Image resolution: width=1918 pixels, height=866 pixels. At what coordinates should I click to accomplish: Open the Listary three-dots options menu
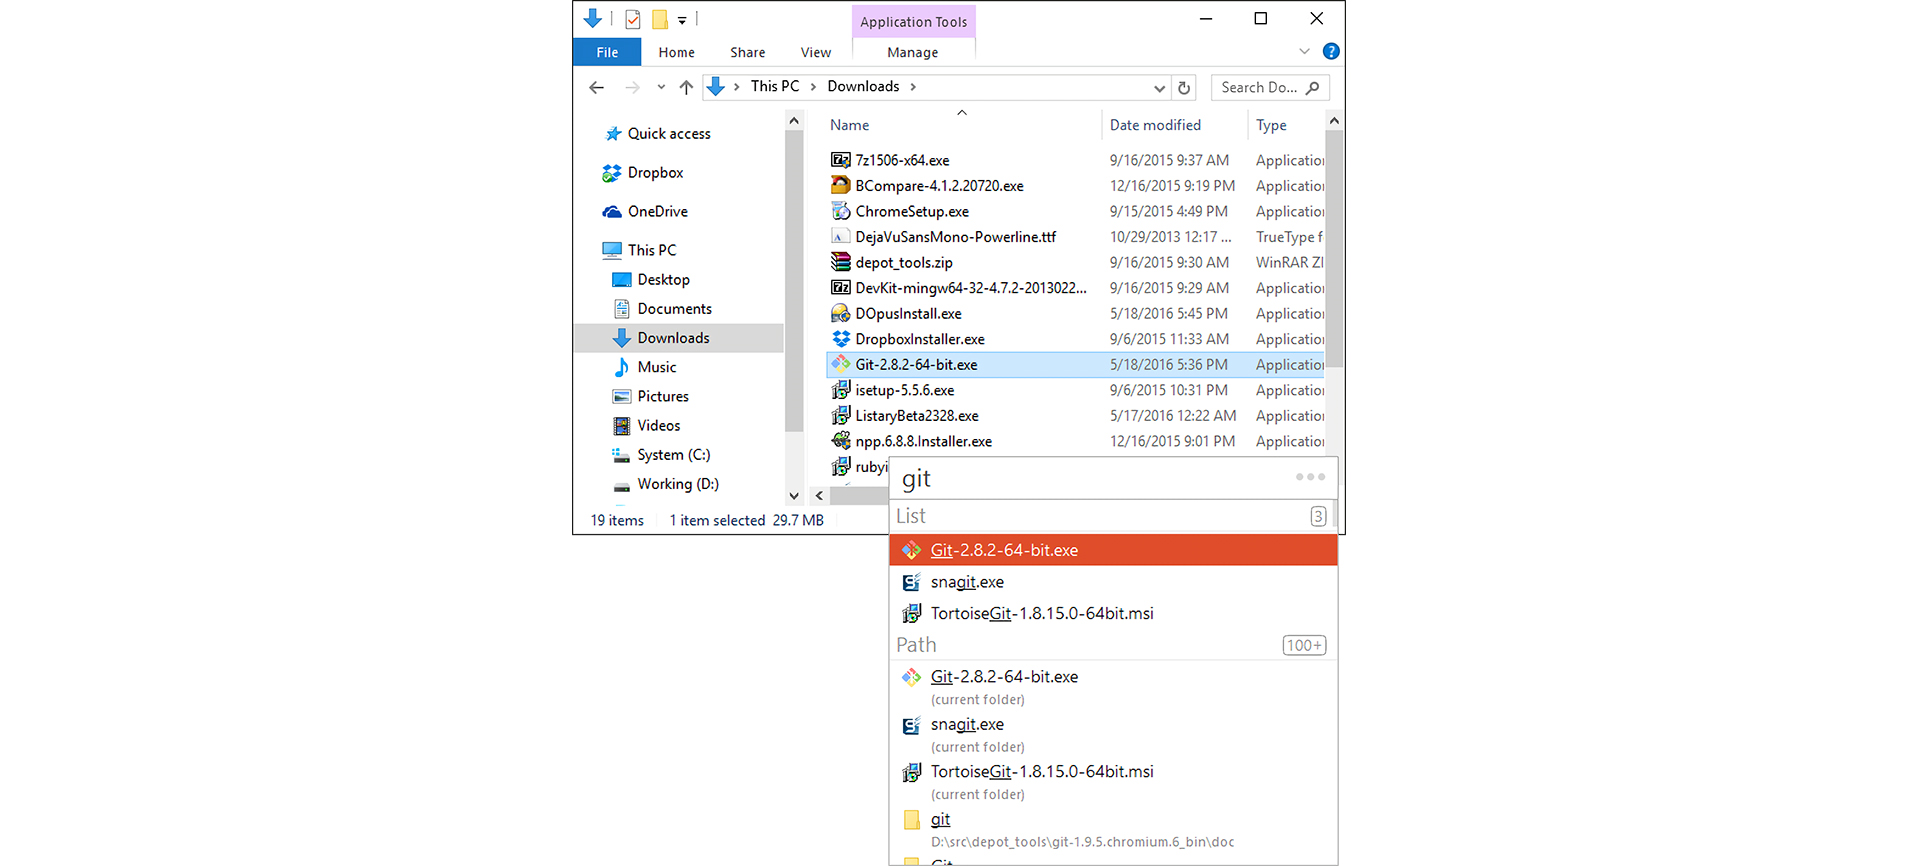click(1310, 477)
